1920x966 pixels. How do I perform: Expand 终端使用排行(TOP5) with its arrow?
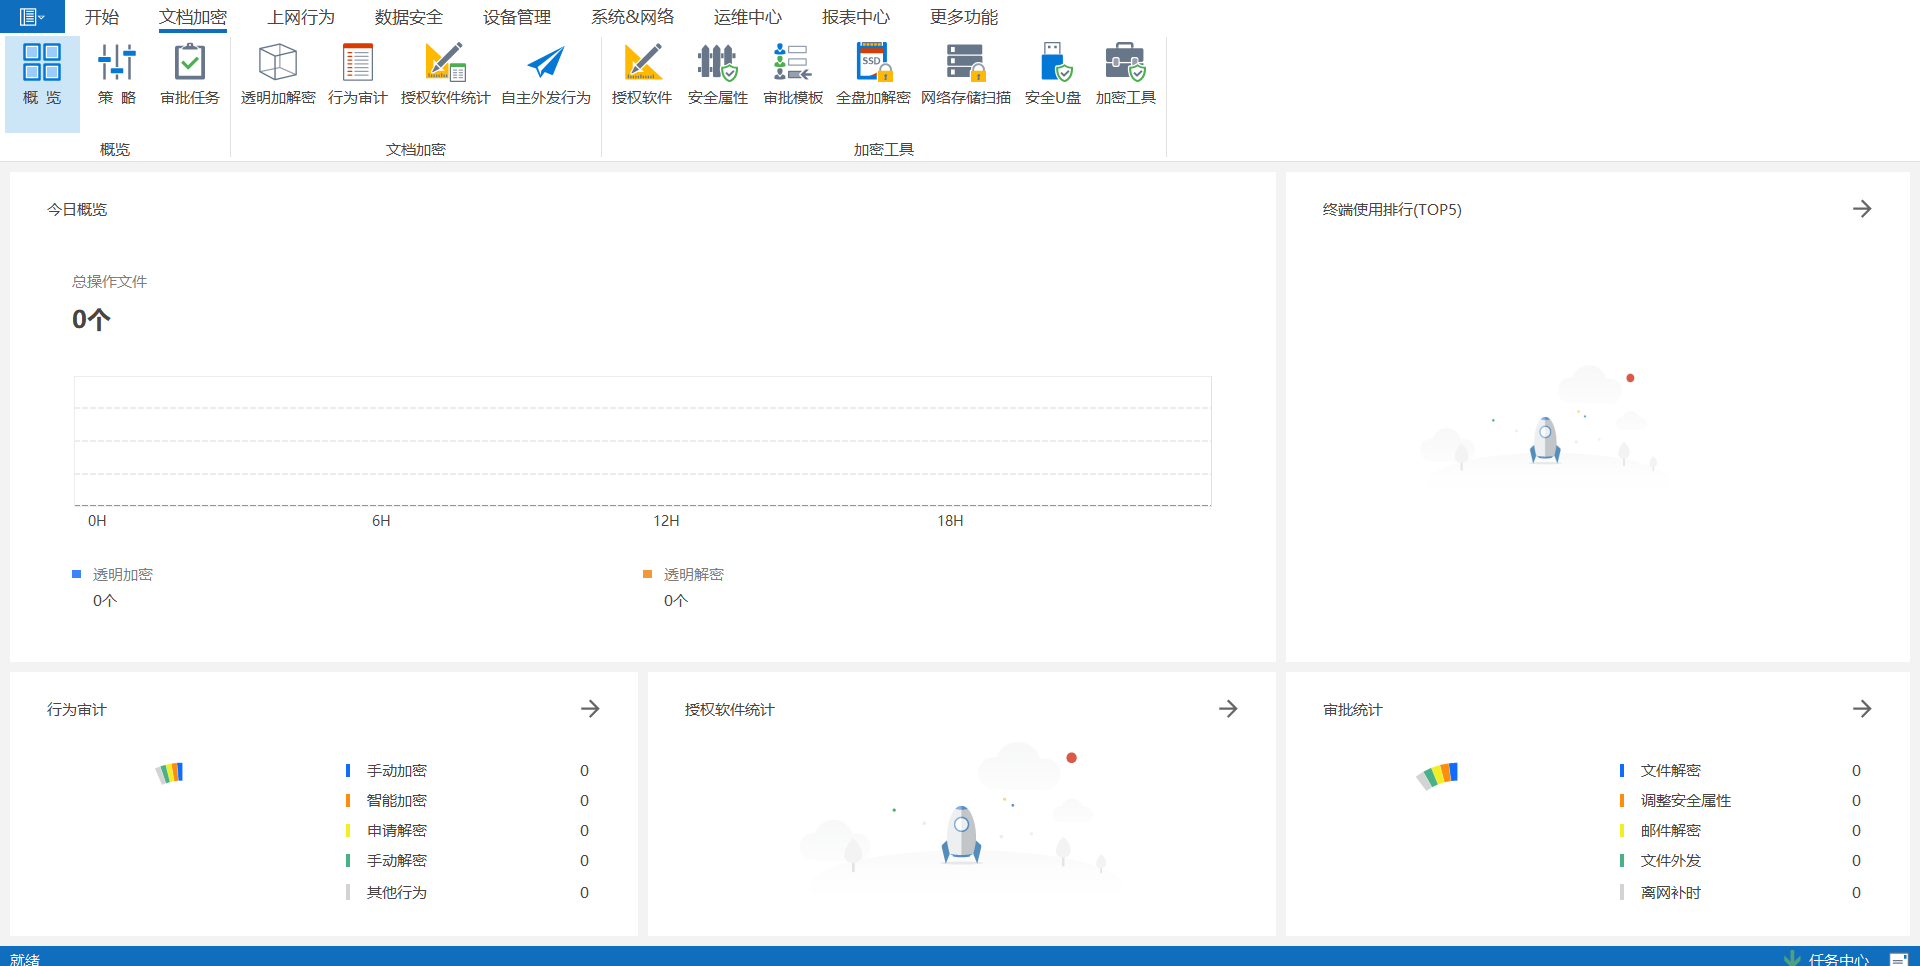click(x=1861, y=209)
